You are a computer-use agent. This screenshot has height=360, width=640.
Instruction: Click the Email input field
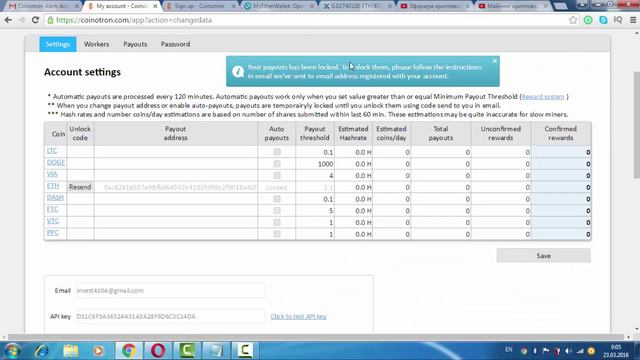coord(170,291)
